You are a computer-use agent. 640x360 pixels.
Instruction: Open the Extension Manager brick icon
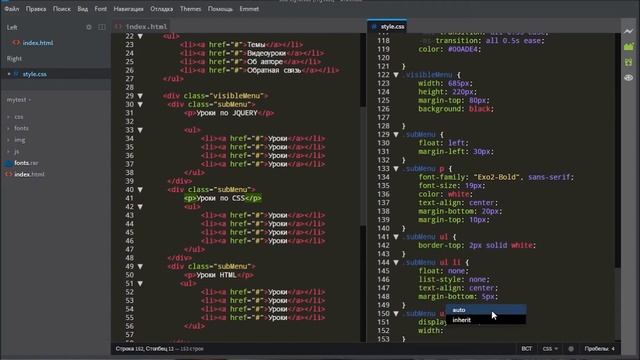tap(629, 47)
